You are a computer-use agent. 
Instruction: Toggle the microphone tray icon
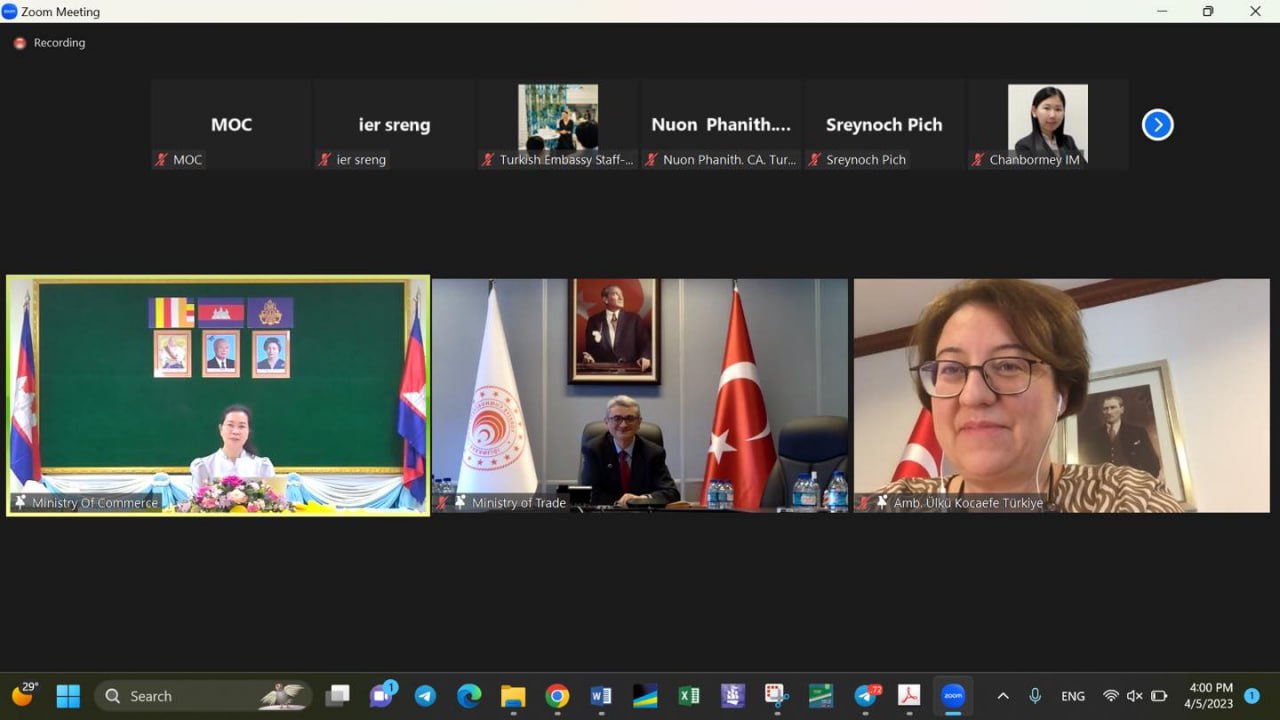click(1035, 696)
